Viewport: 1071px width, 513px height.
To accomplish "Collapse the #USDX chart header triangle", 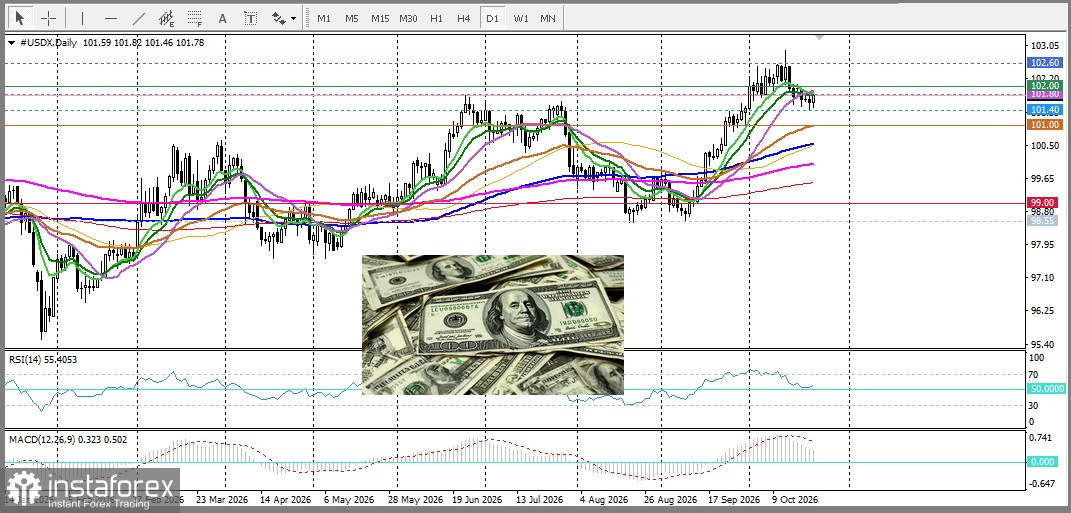I will click(11, 42).
